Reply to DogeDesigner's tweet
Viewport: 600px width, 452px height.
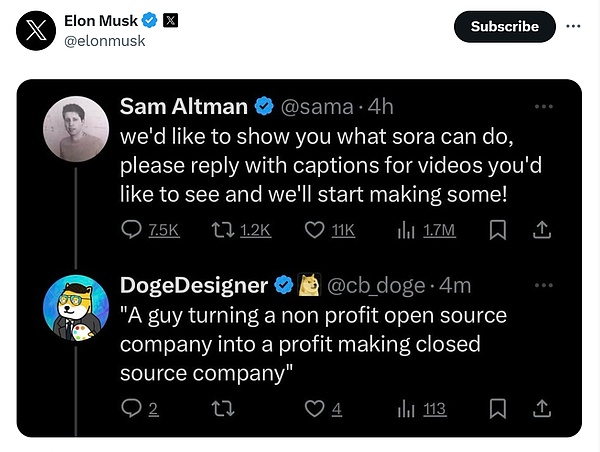click(x=132, y=408)
